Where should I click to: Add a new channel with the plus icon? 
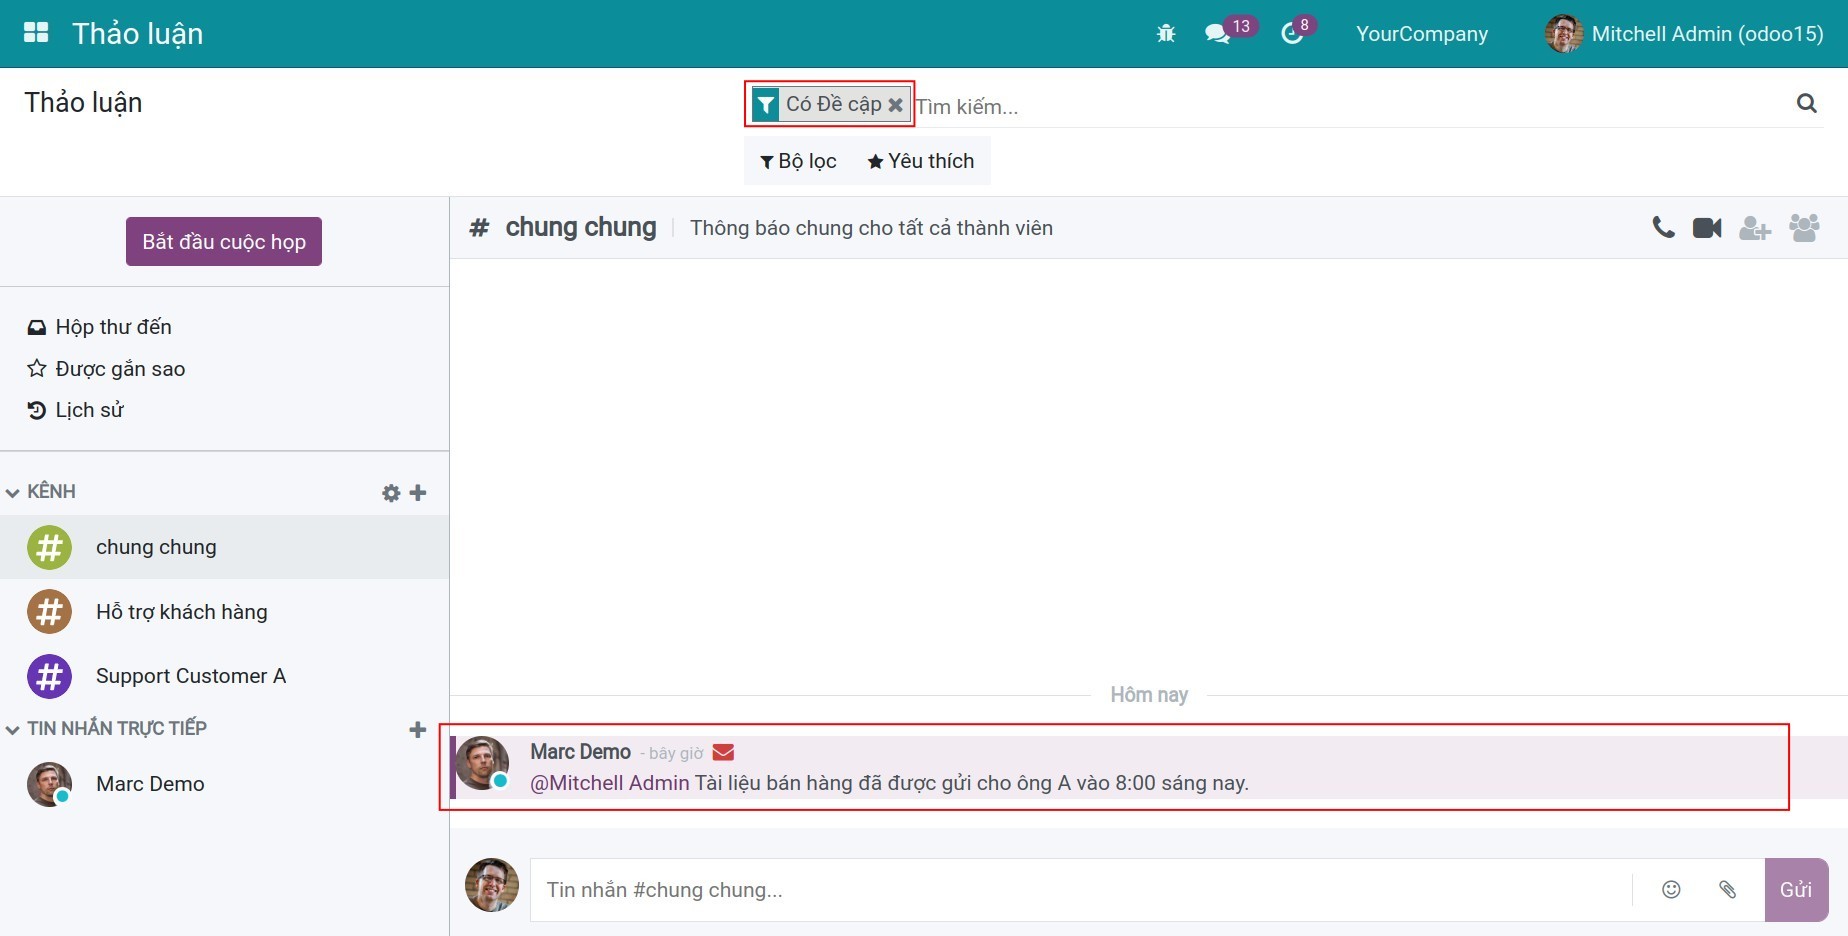pyautogui.click(x=419, y=492)
